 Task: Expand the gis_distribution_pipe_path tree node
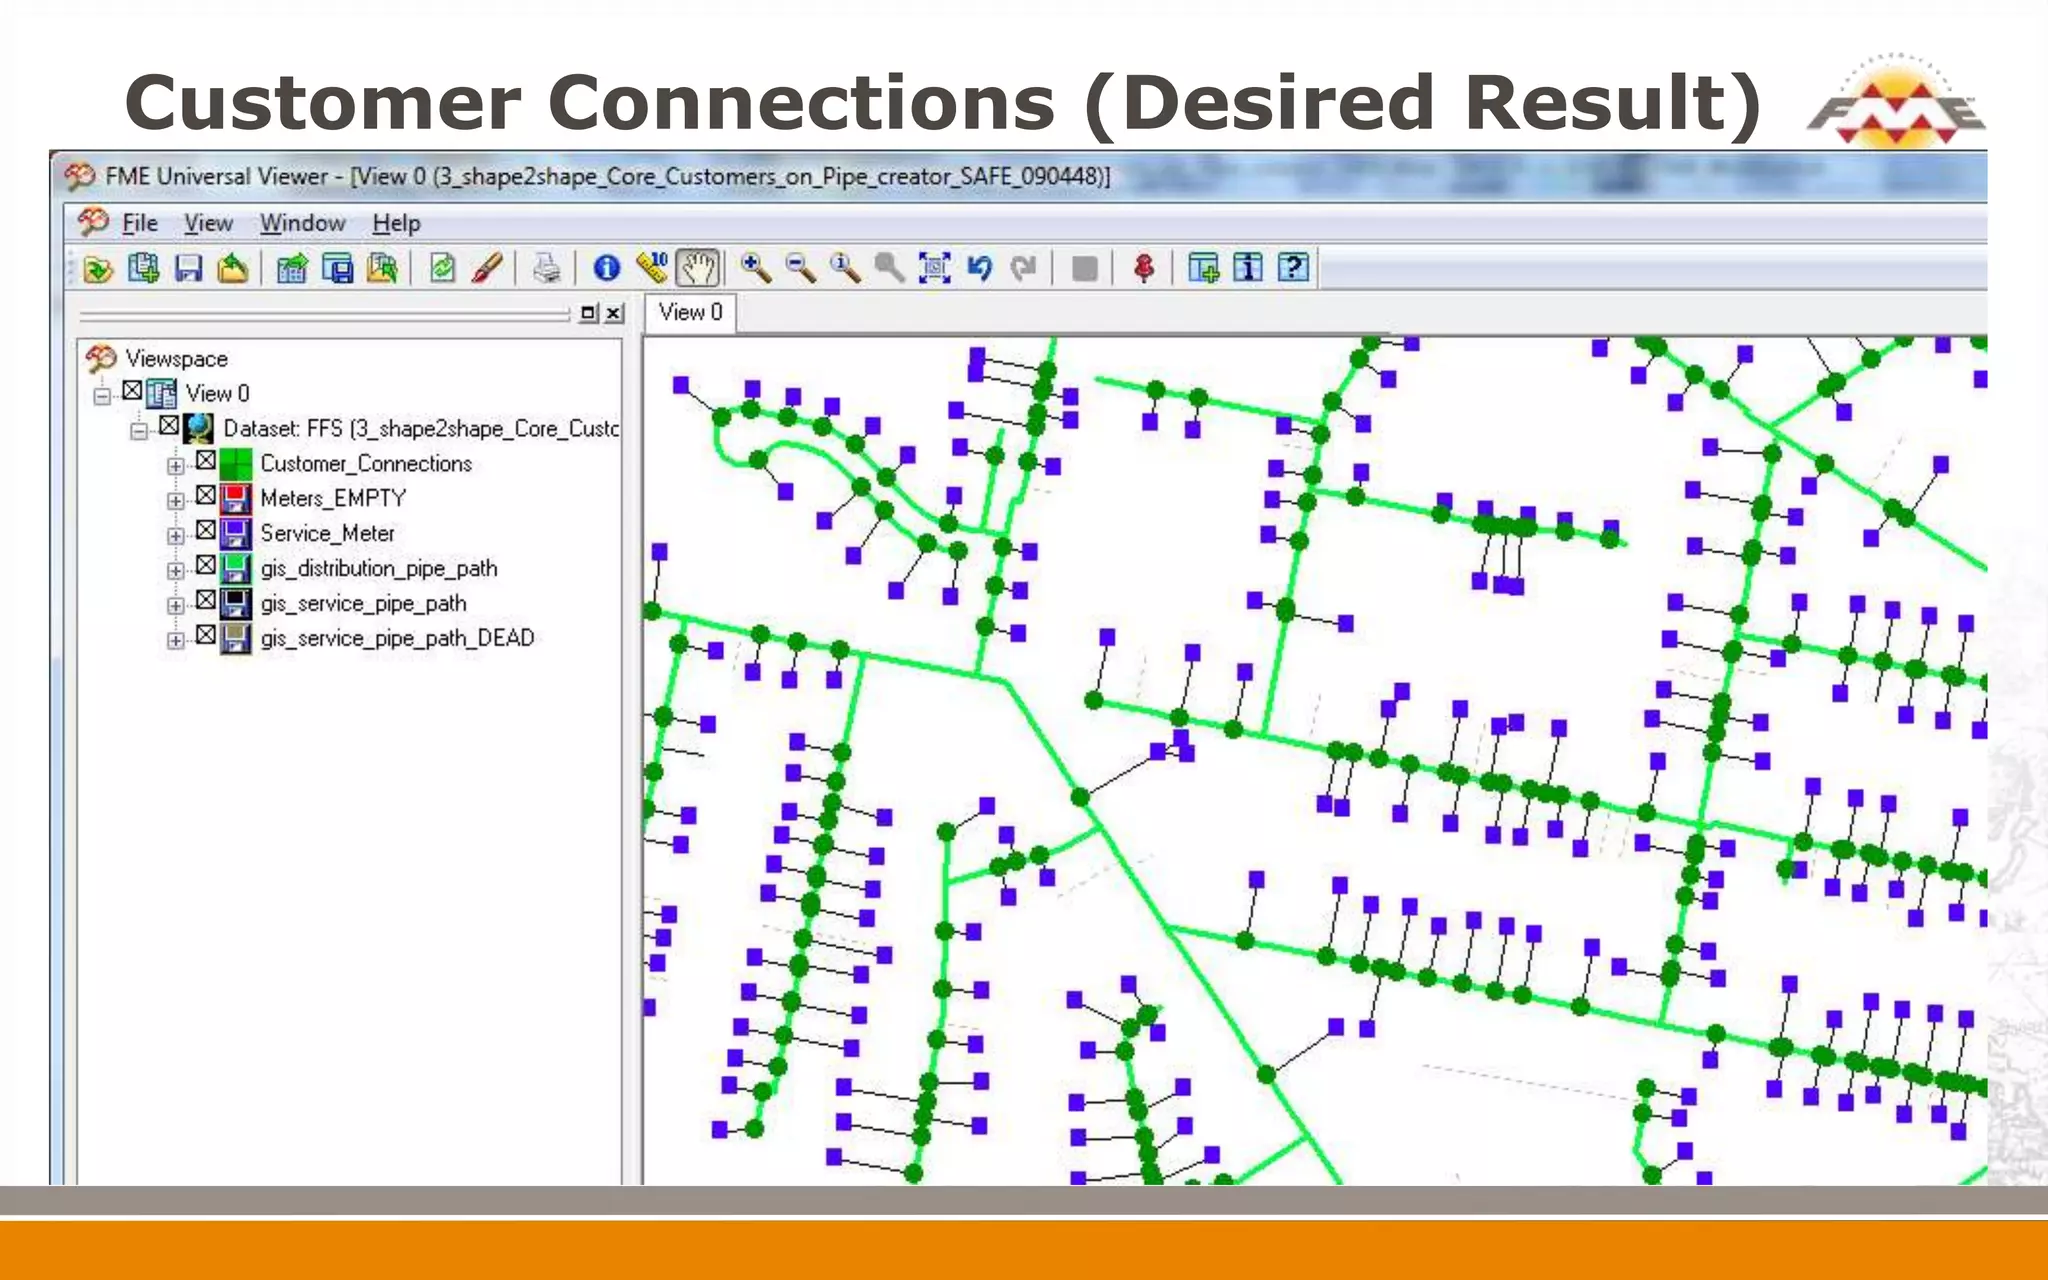click(x=176, y=571)
